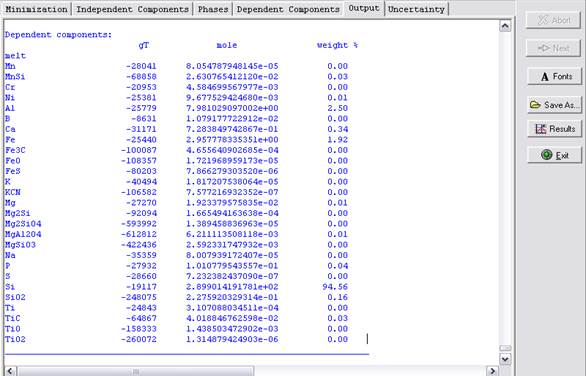
Task: Click the gT value -158333 for TiO
Action: 139,329
